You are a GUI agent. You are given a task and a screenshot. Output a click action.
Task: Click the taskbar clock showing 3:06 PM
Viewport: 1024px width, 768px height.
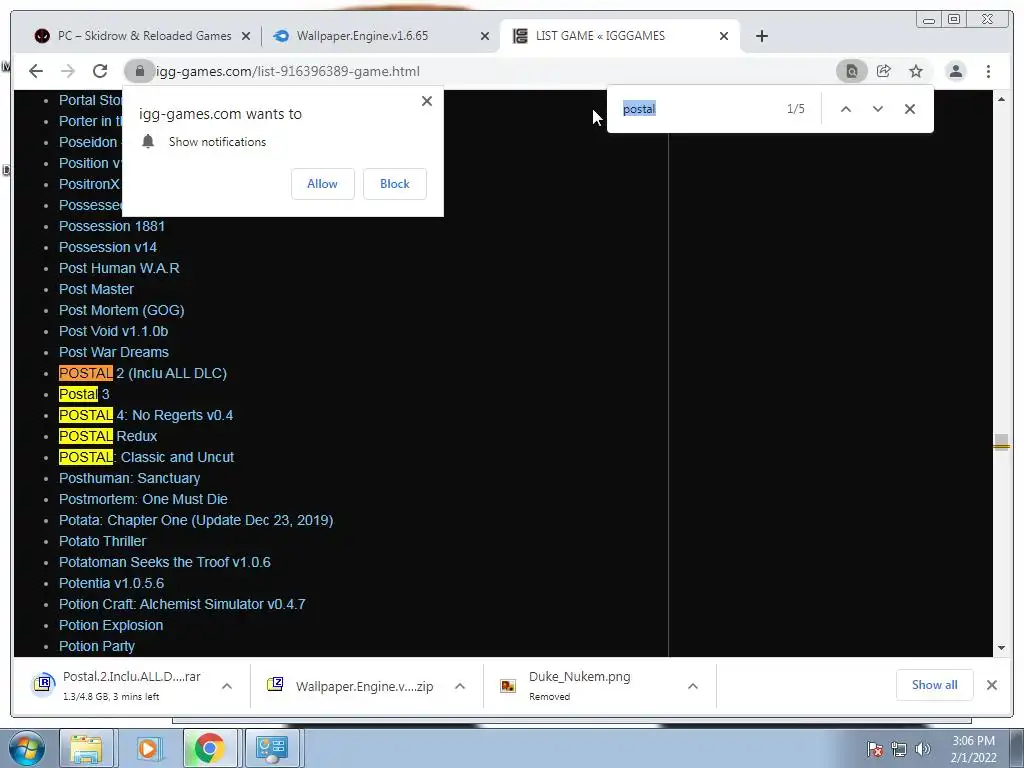click(973, 749)
